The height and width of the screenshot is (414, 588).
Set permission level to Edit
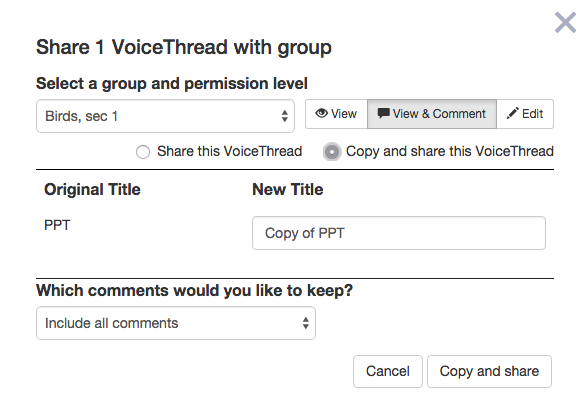coord(525,114)
